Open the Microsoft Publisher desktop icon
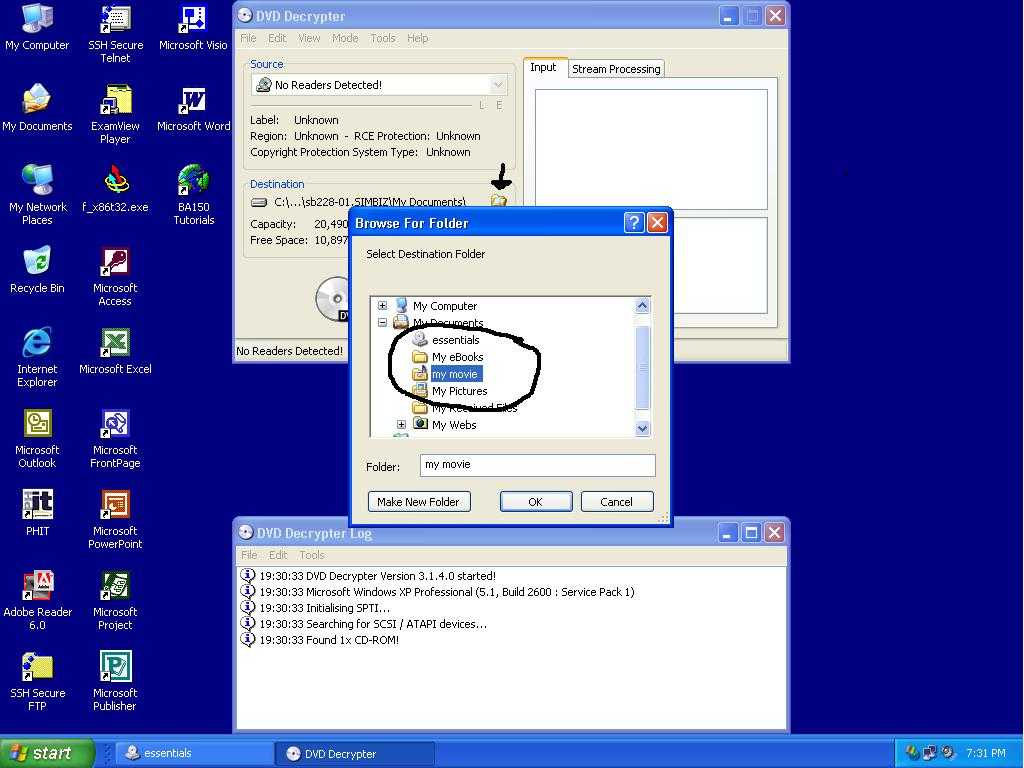Viewport: 1024px width, 768px height. [115, 668]
